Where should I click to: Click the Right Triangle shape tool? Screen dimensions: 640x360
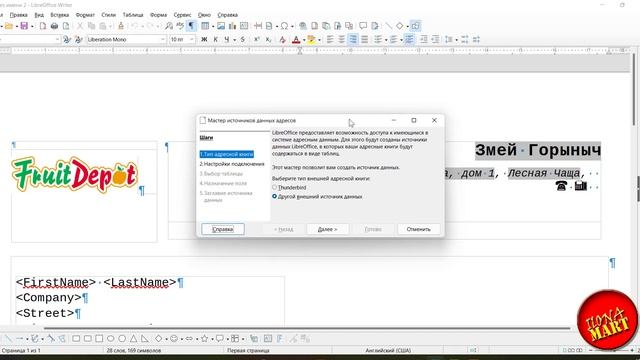(x=145, y=339)
